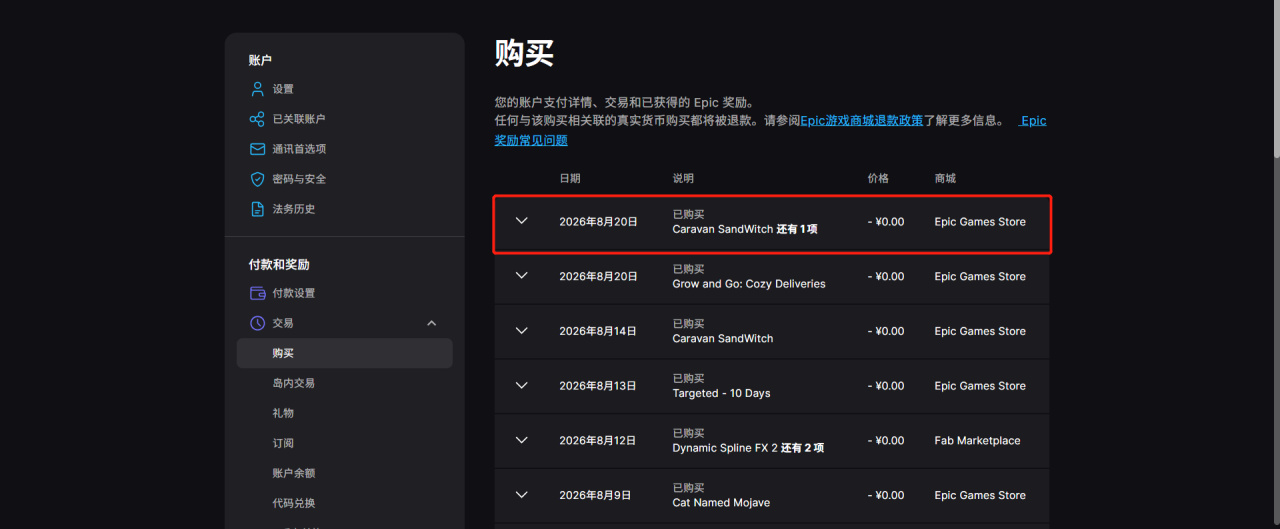The image size is (1280, 529).
Task: Click the 2026年8月12日 date cell
Action: coord(598,441)
